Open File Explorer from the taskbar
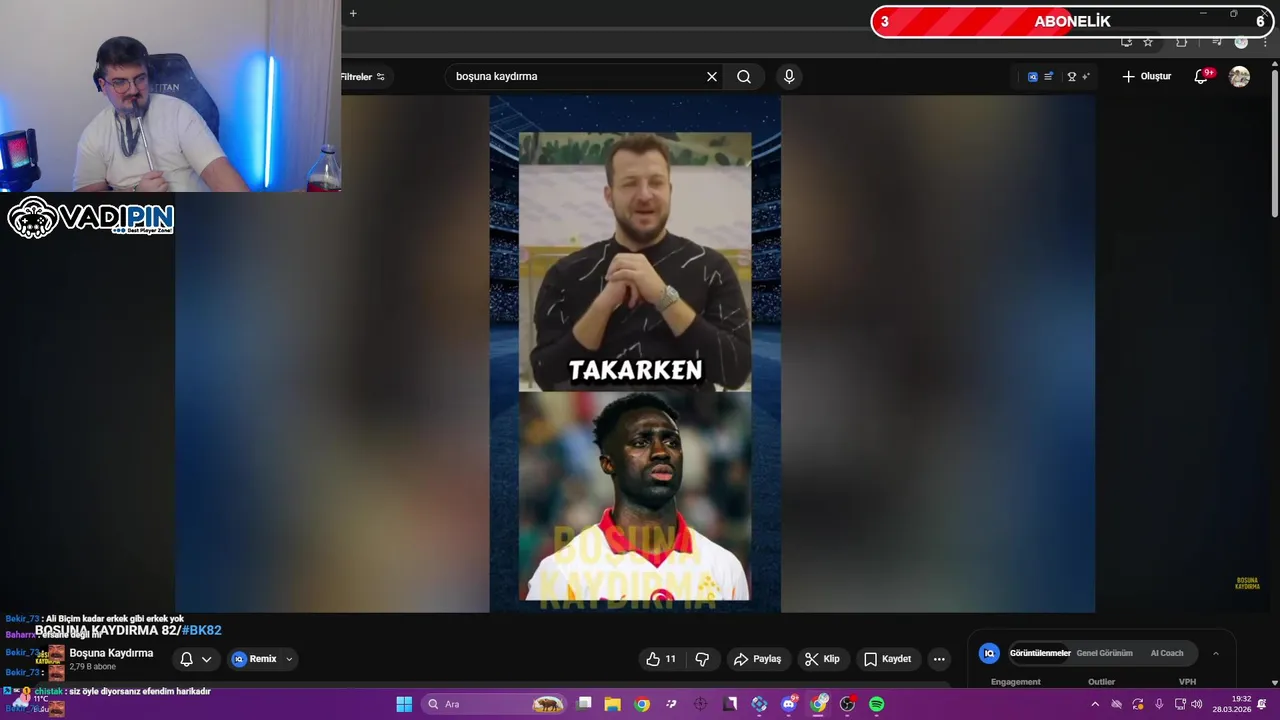The width and height of the screenshot is (1280, 720). pyautogui.click(x=613, y=704)
